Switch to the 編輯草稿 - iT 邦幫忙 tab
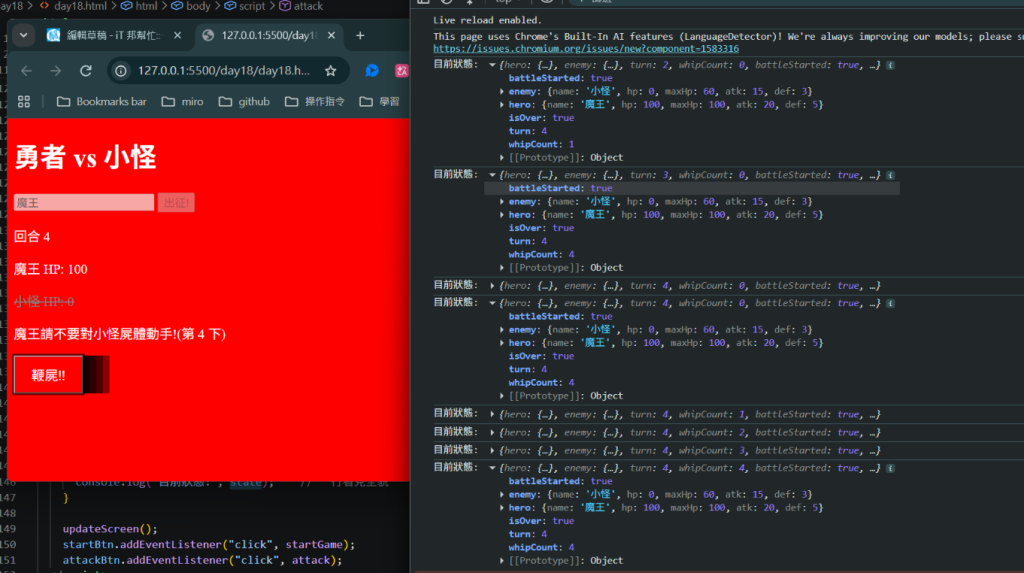Screen dimensions: 1024x573 (x=114, y=35)
